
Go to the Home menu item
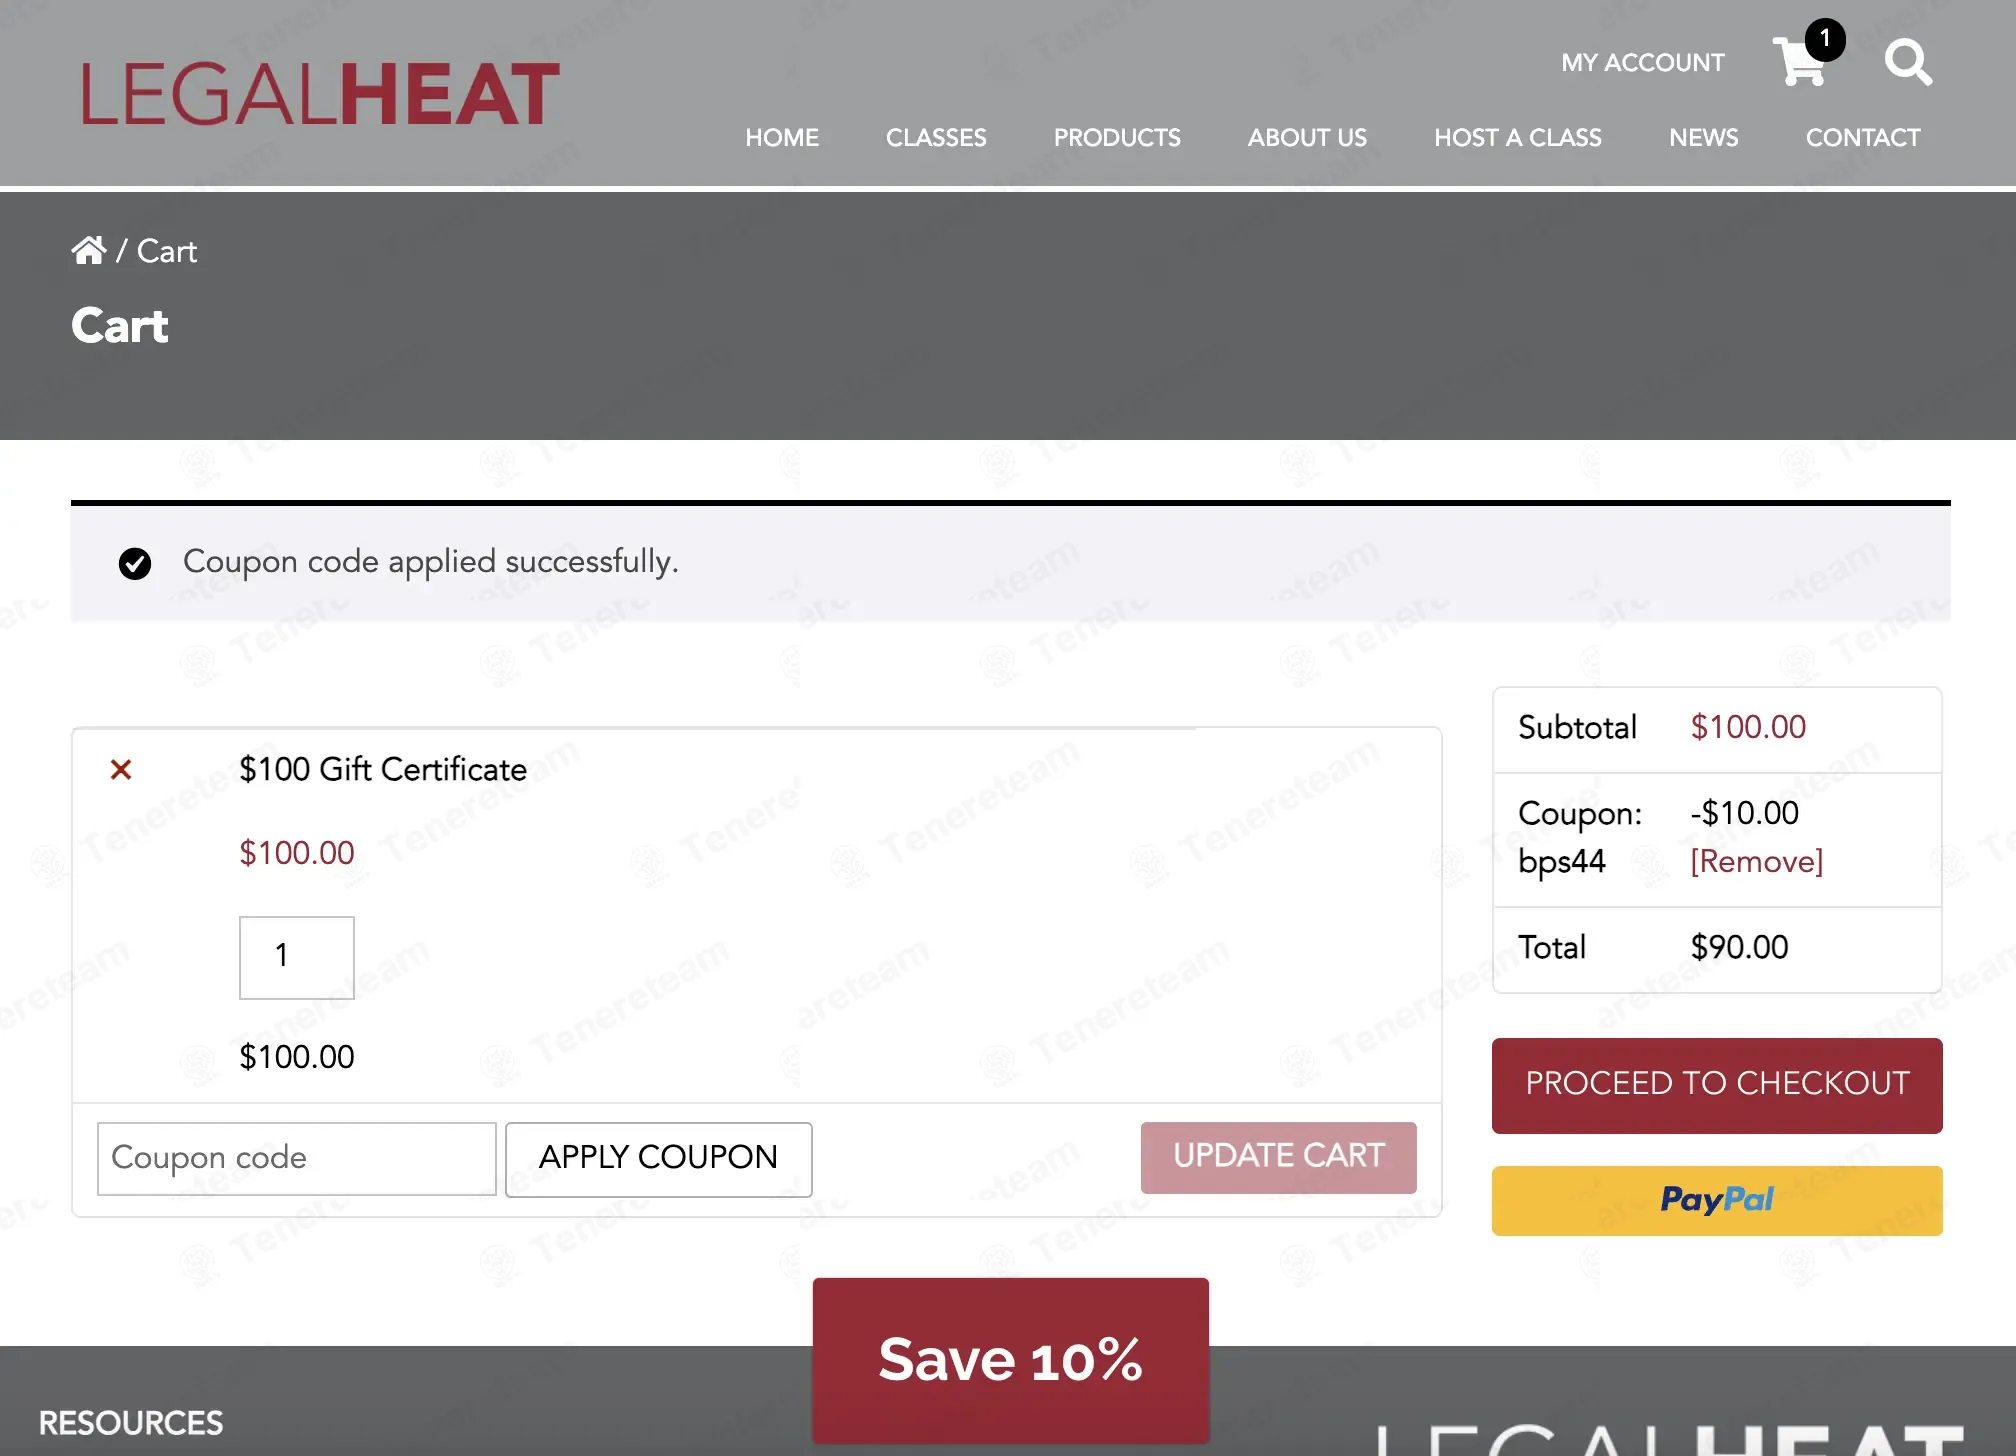click(782, 137)
